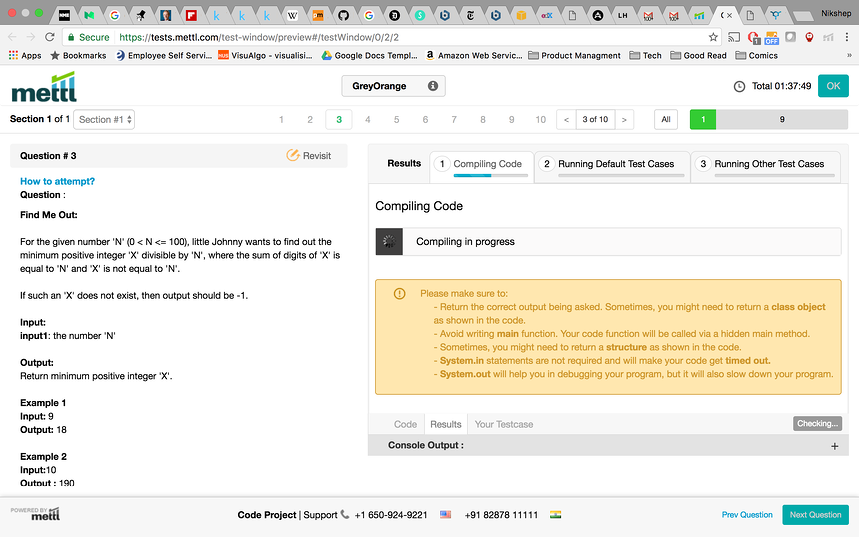Click the US flag icon
This screenshot has height=537, width=859.
(x=445, y=515)
